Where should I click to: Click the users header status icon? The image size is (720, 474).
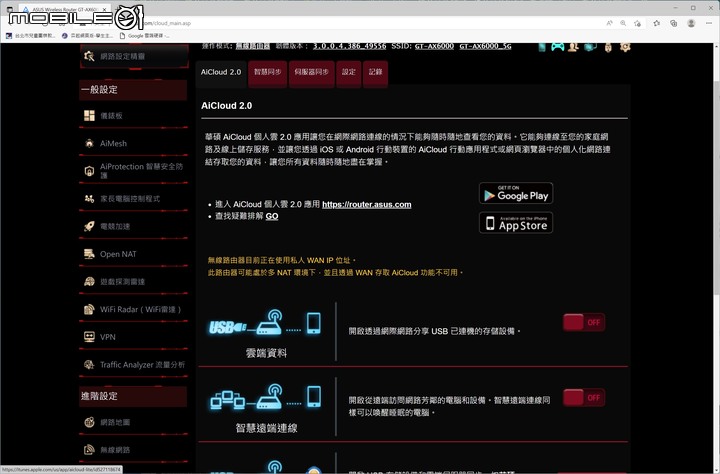point(573,47)
